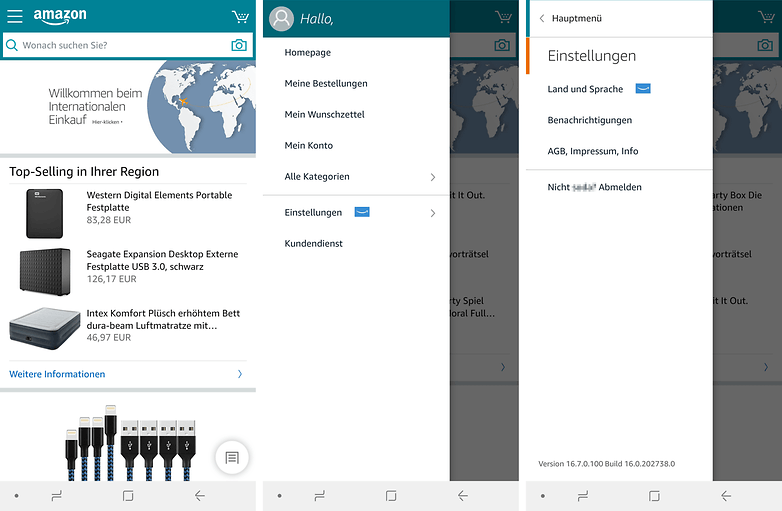The height and width of the screenshot is (511, 782).
Task: Tap 'Nicht ... Abmelden' sign-out entry
Action: point(594,187)
